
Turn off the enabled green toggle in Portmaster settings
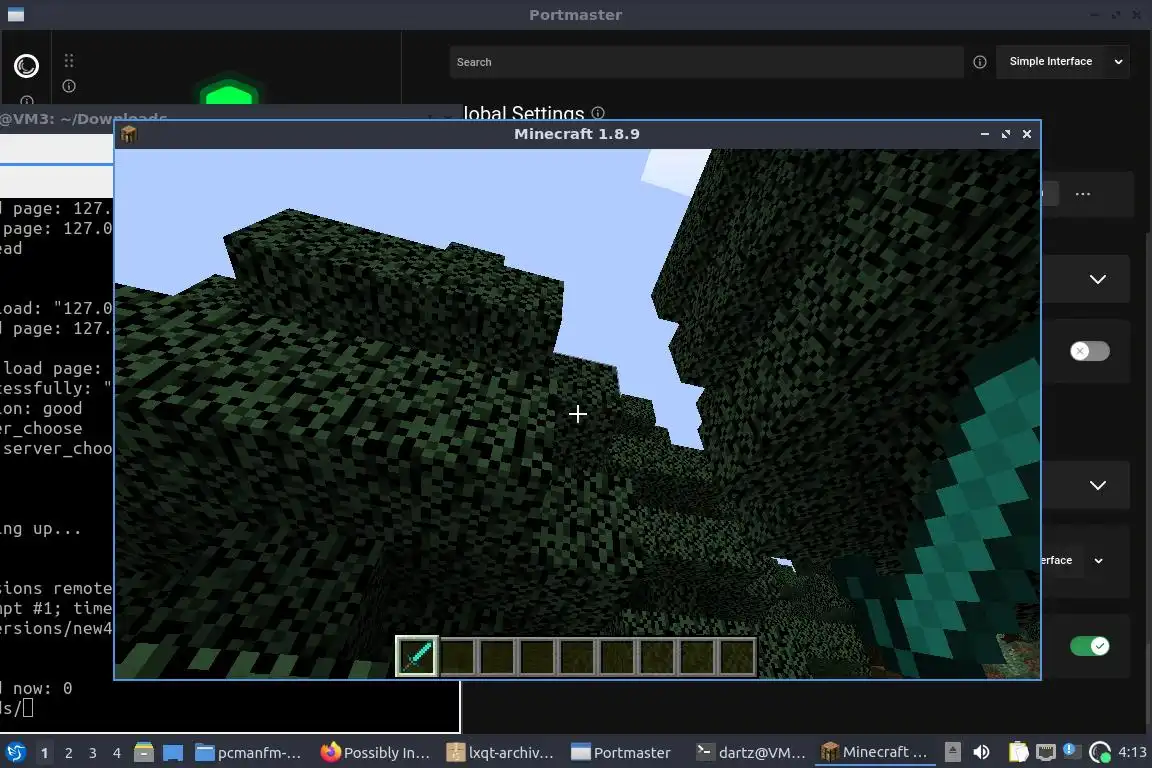1090,646
